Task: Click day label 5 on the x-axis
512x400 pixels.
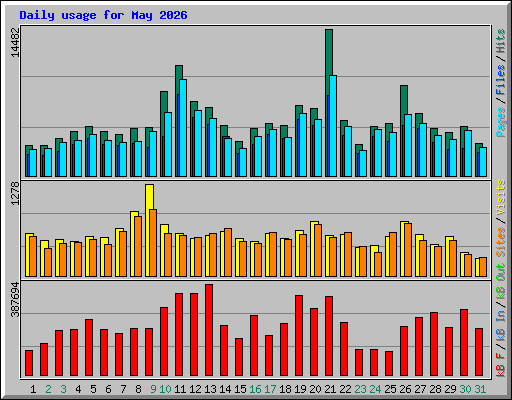Action: tap(93, 389)
